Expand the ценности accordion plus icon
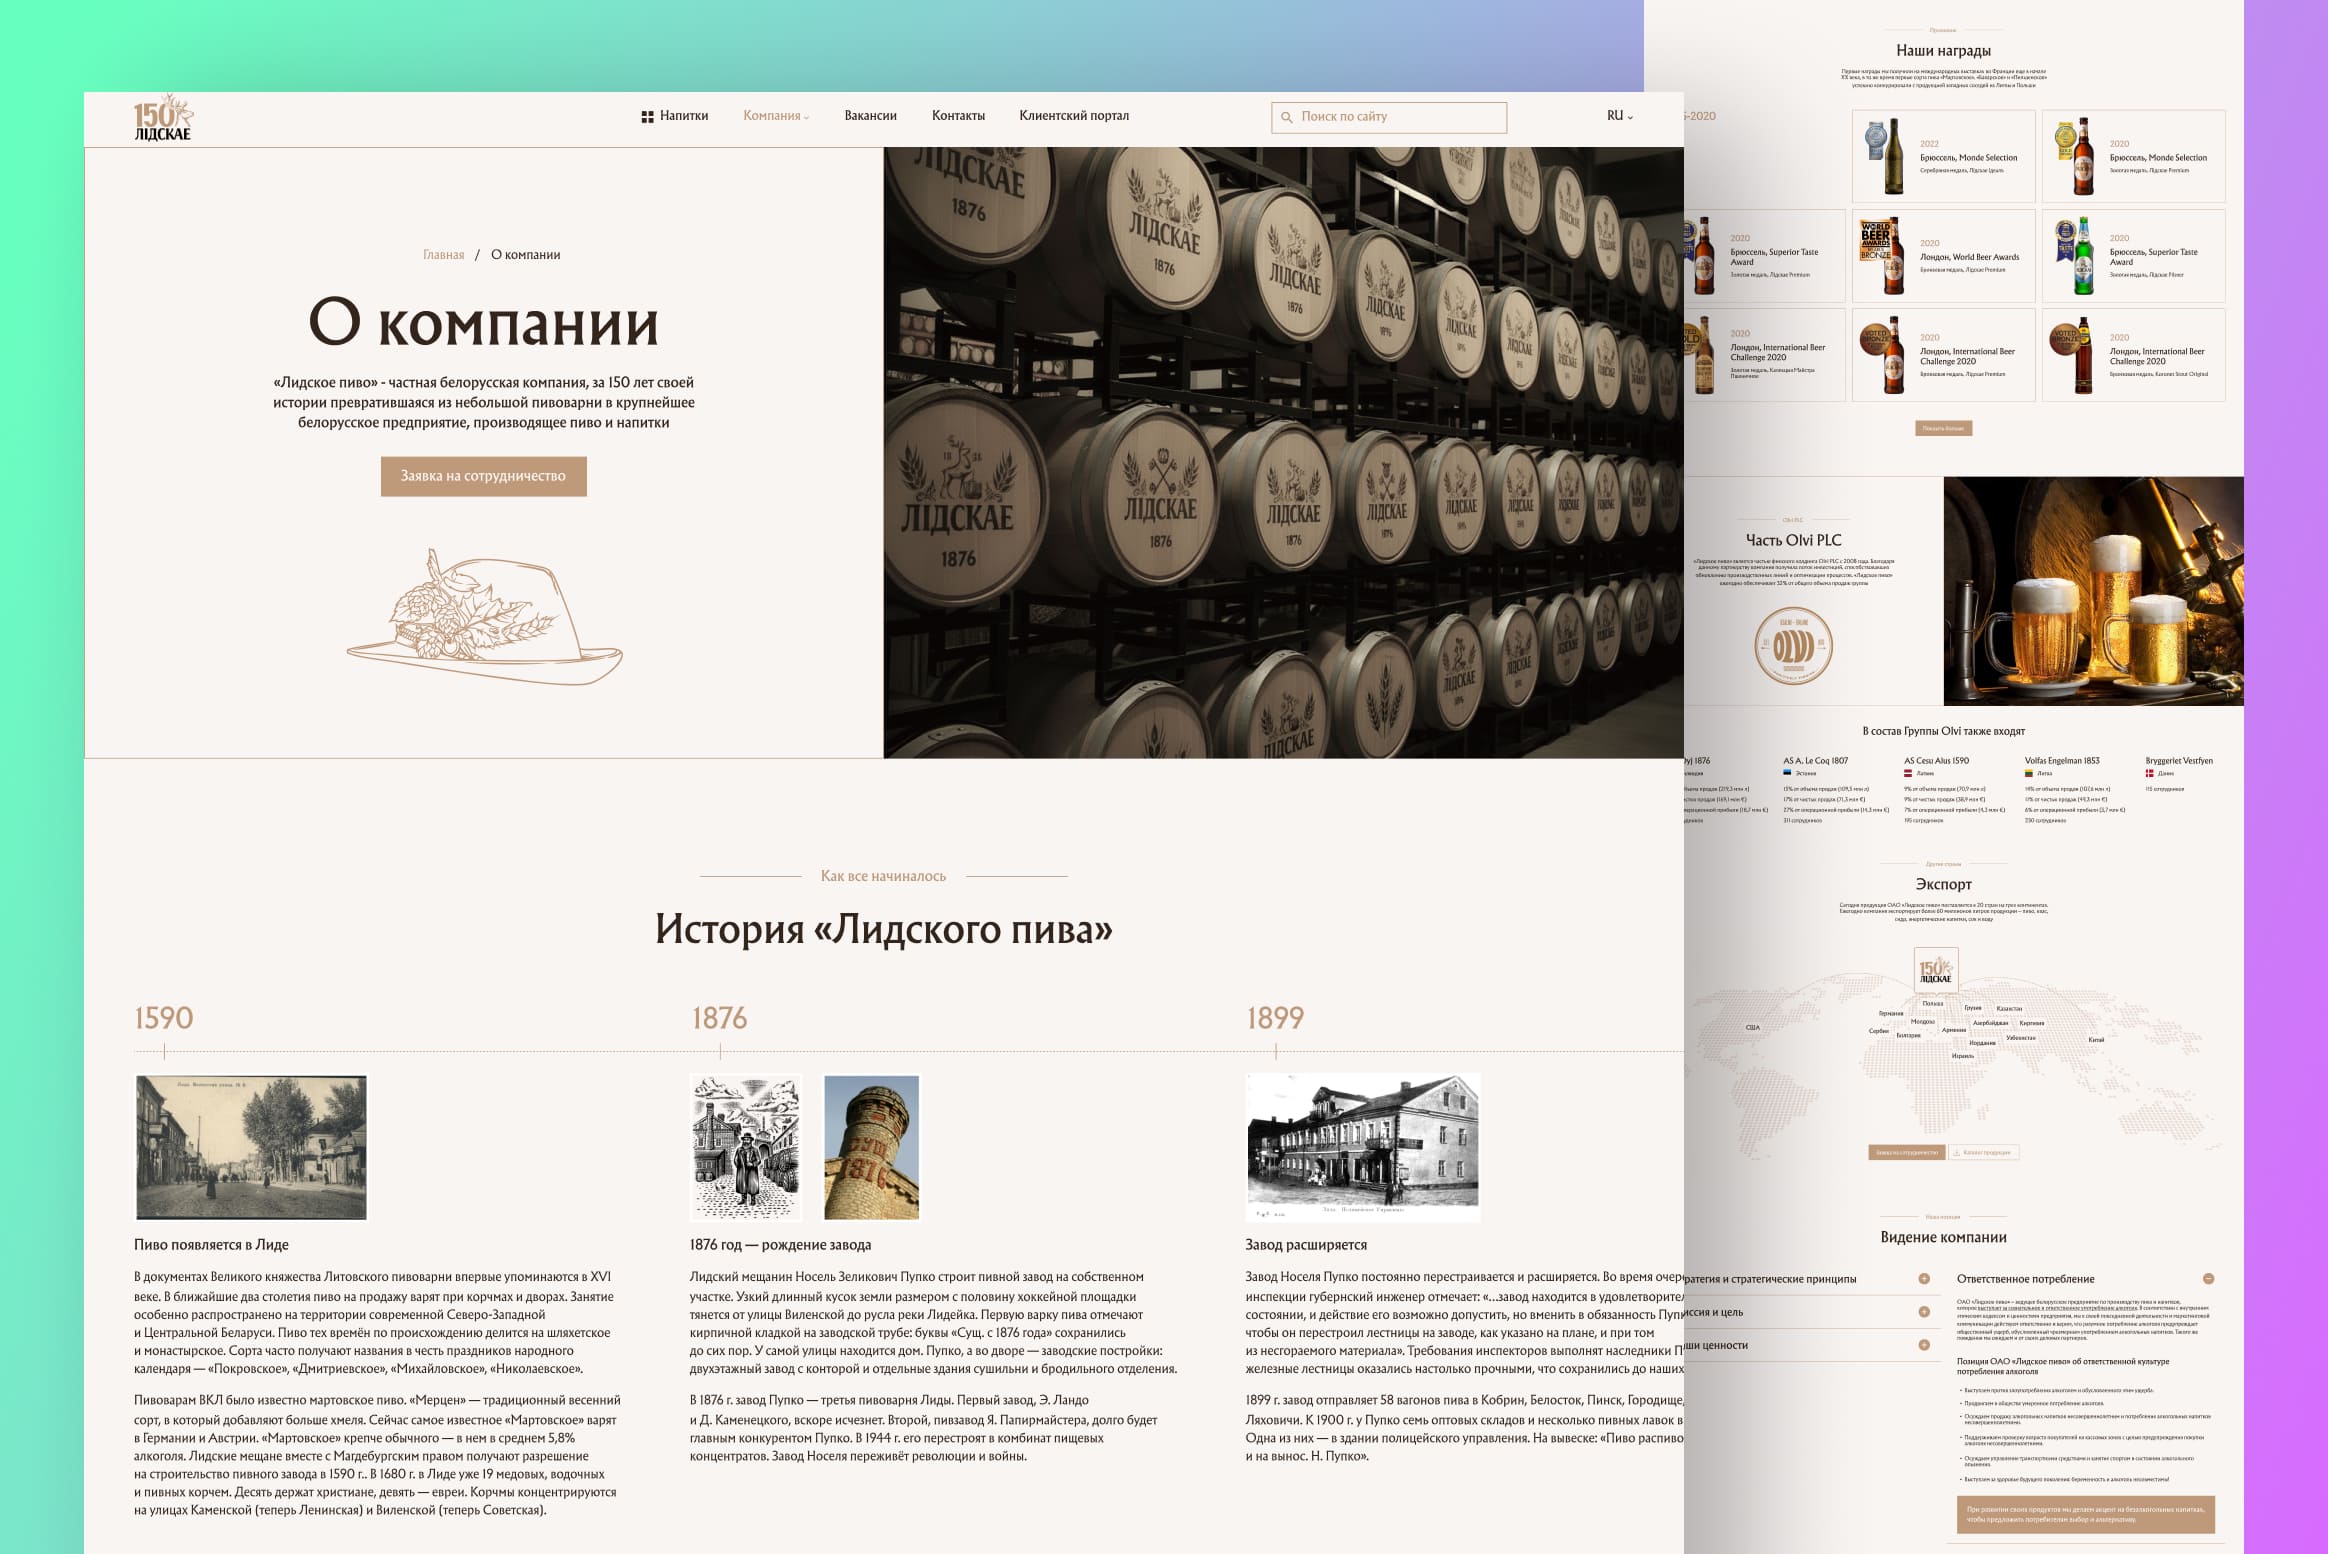Image resolution: width=2328 pixels, height=1554 pixels. [1924, 1345]
